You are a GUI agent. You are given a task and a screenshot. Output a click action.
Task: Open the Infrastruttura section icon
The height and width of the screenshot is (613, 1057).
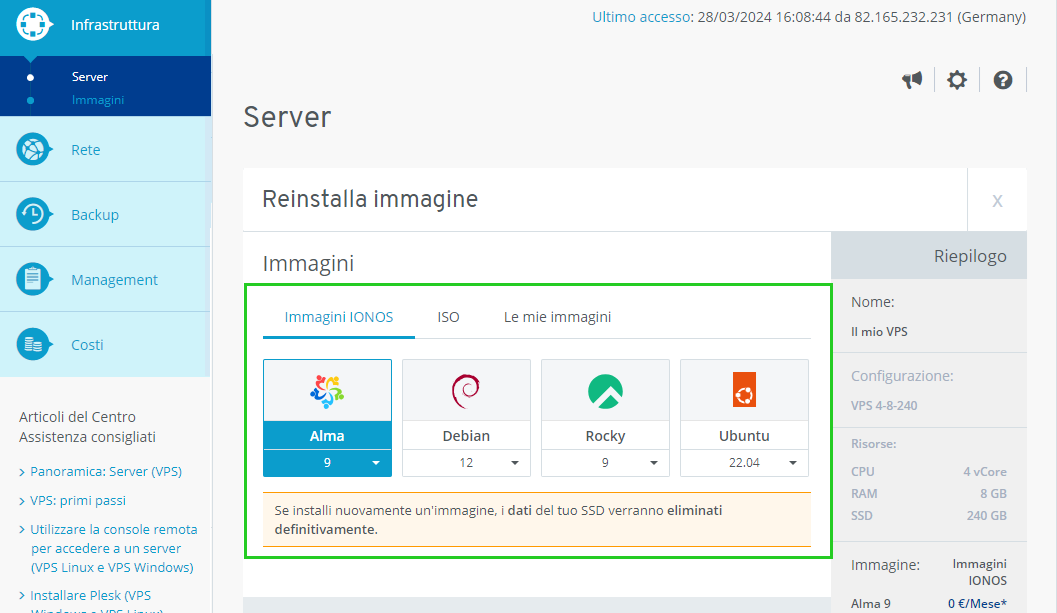click(34, 24)
